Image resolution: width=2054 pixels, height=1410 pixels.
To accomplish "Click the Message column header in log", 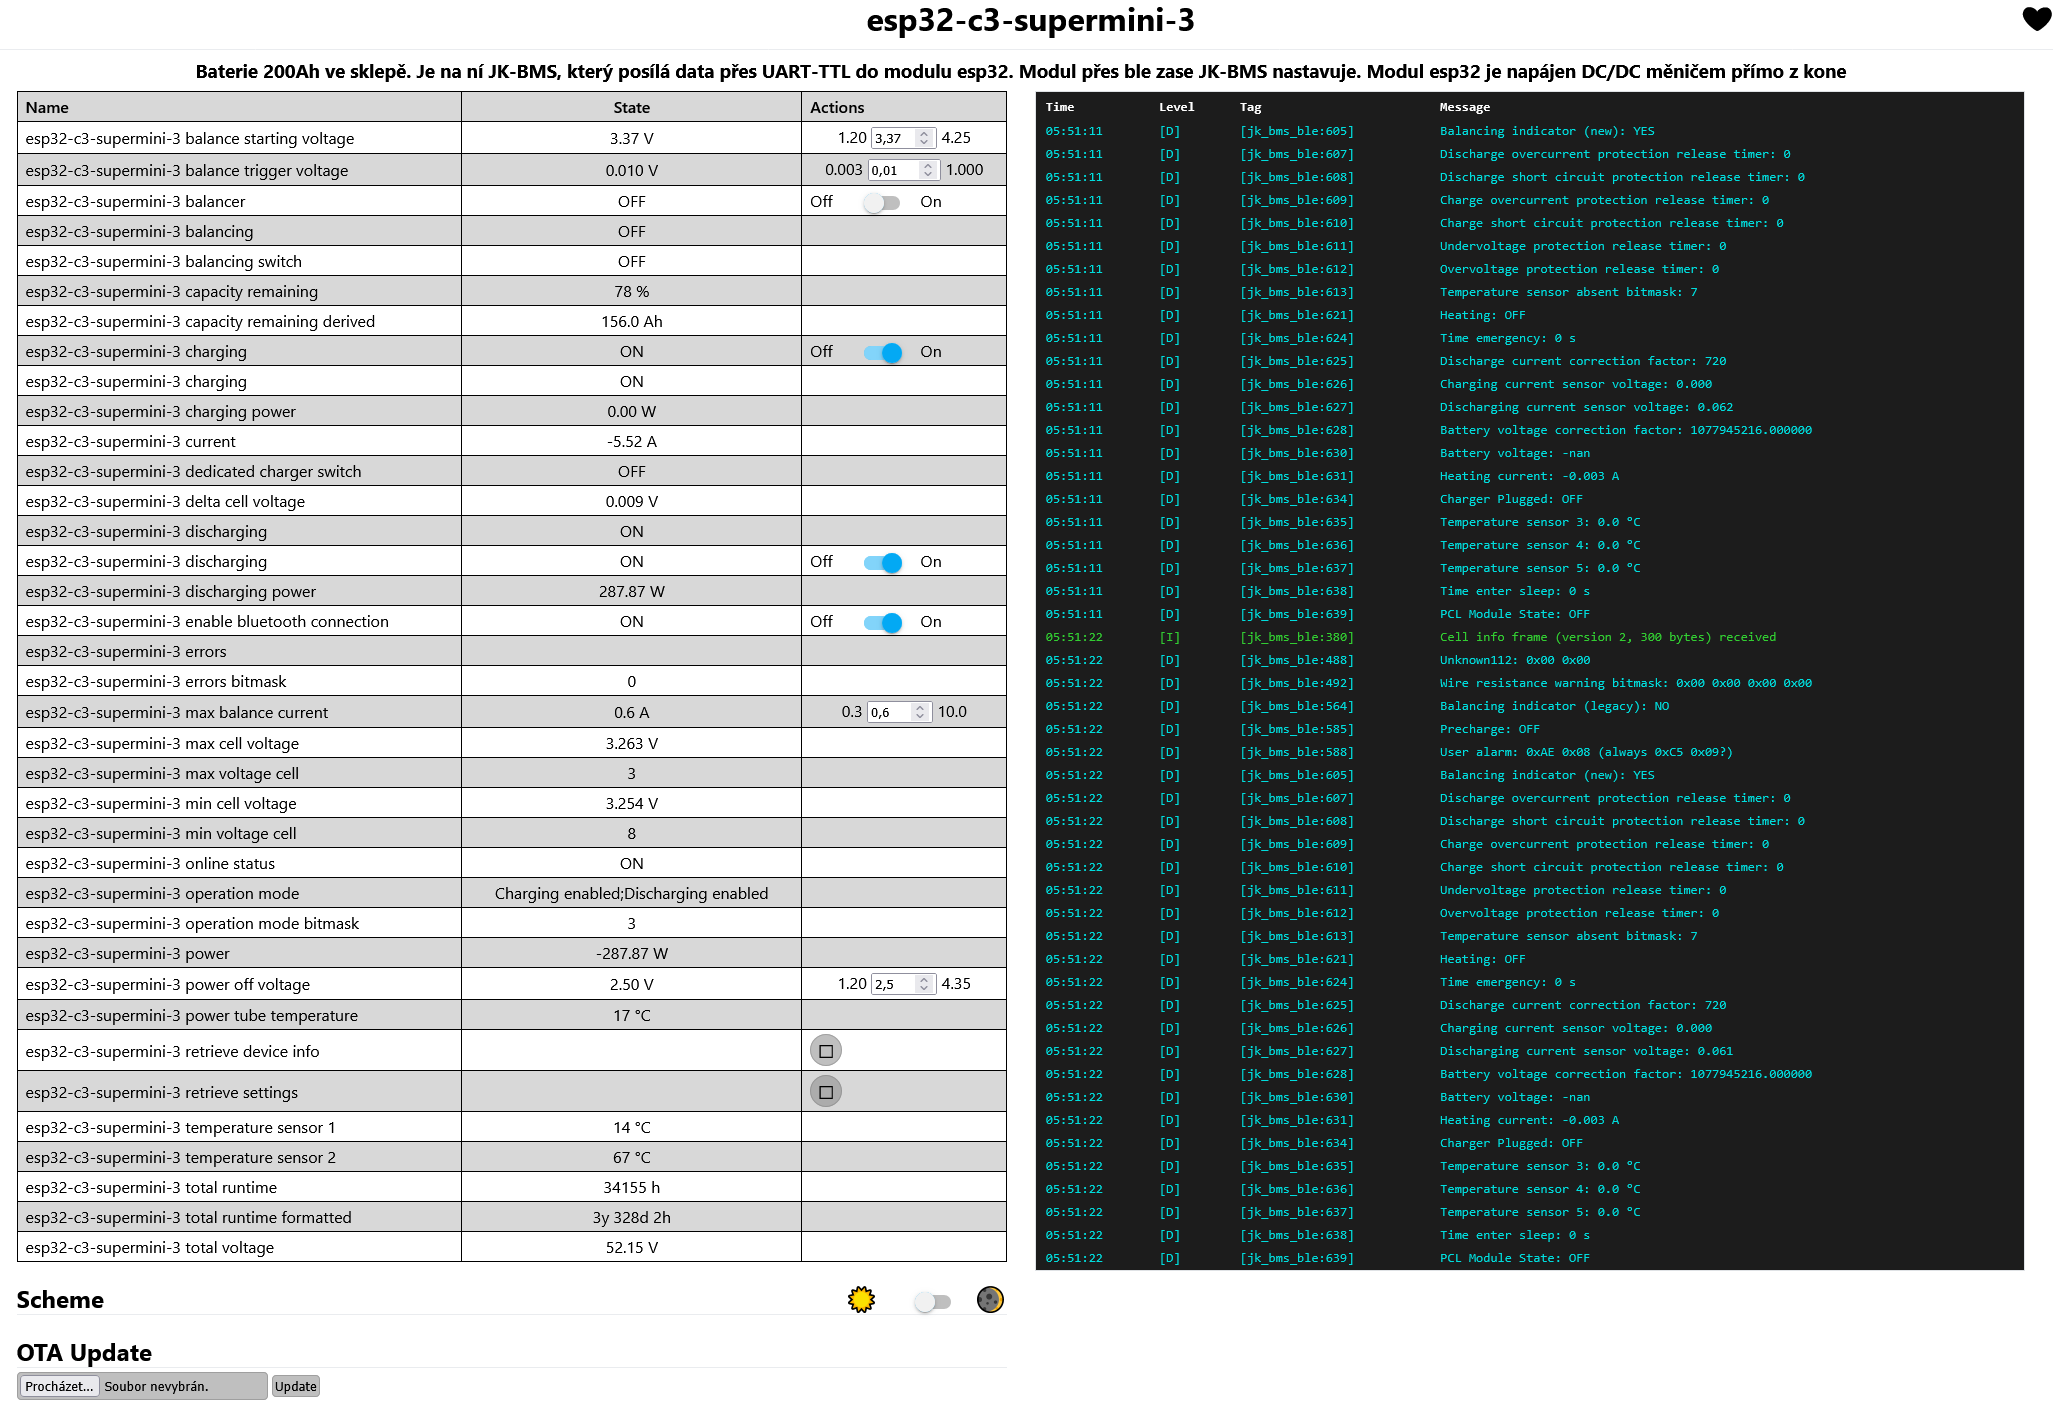I will pos(1464,107).
